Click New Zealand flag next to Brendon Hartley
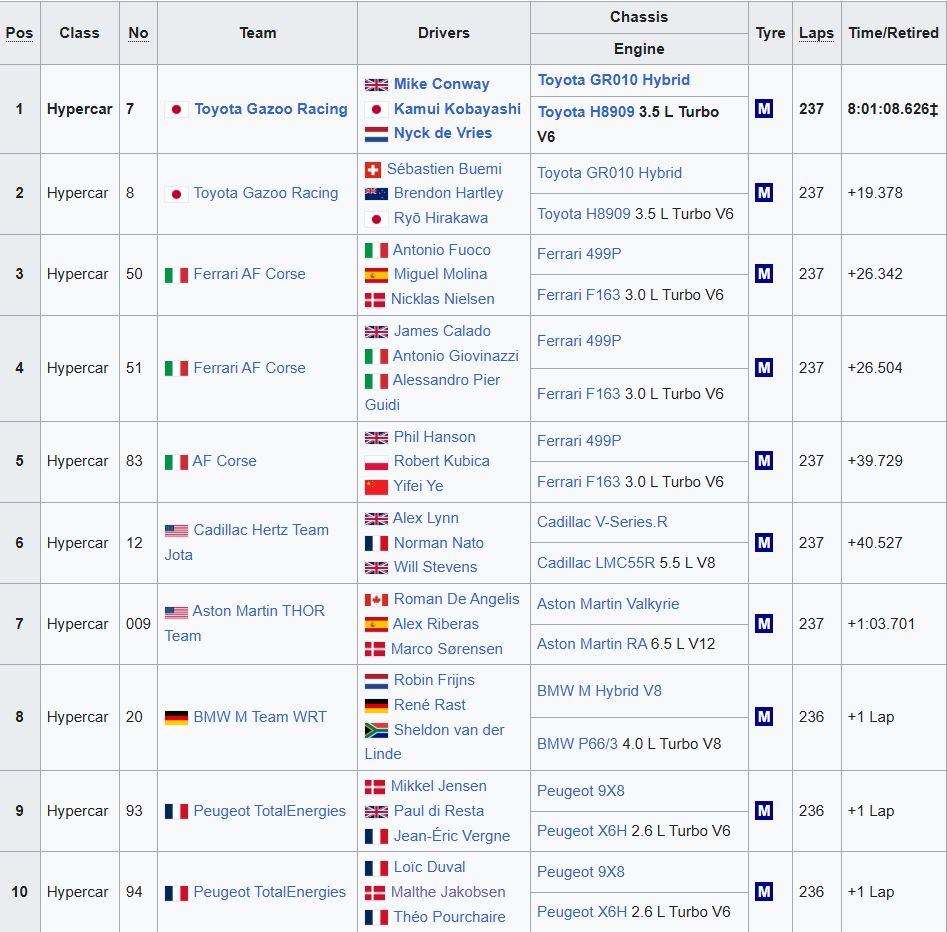Image resolution: width=947 pixels, height=932 pixels. coord(376,194)
